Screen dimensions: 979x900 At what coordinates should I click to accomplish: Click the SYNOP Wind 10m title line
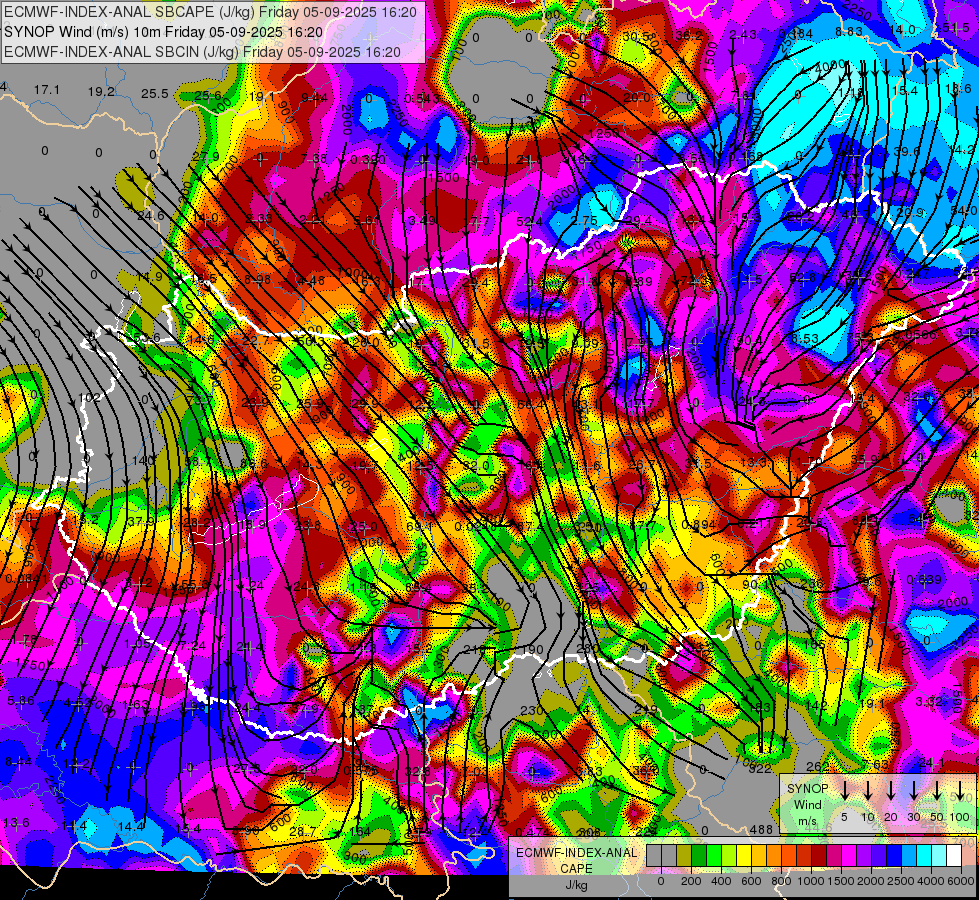164,32
